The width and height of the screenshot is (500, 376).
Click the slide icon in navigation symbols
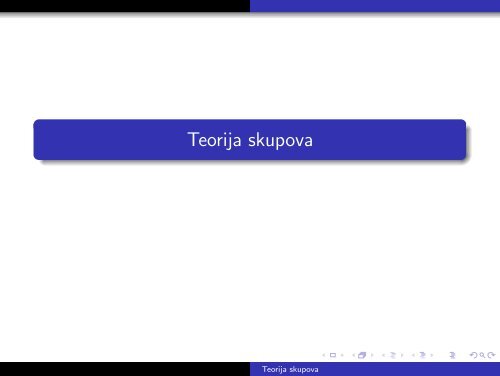click(x=333, y=355)
